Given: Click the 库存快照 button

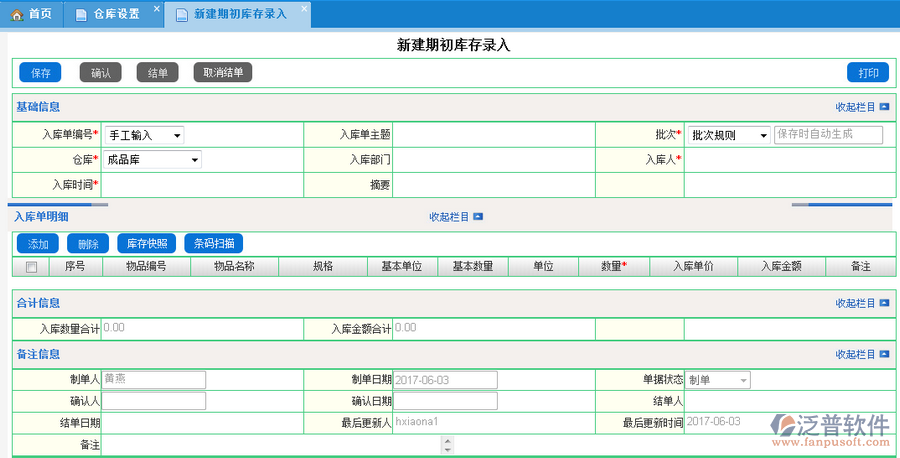Looking at the screenshot, I should point(147,244).
